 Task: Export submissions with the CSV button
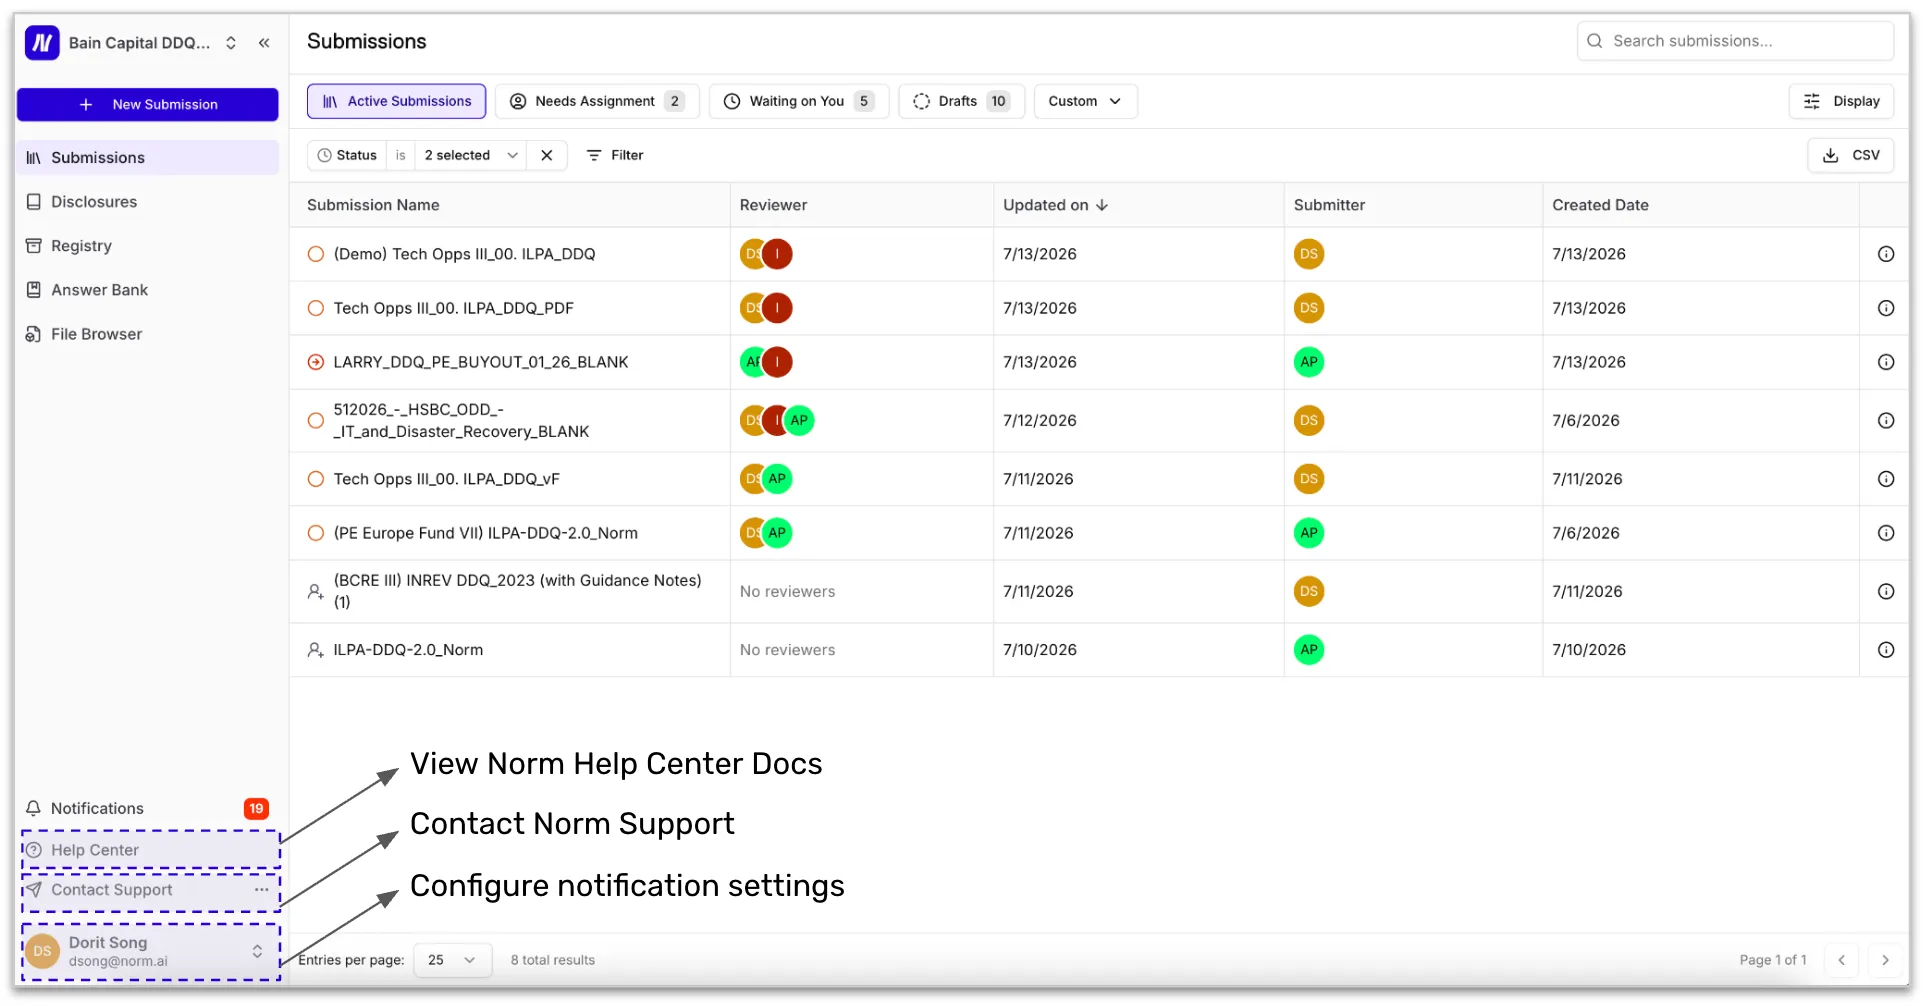1850,155
